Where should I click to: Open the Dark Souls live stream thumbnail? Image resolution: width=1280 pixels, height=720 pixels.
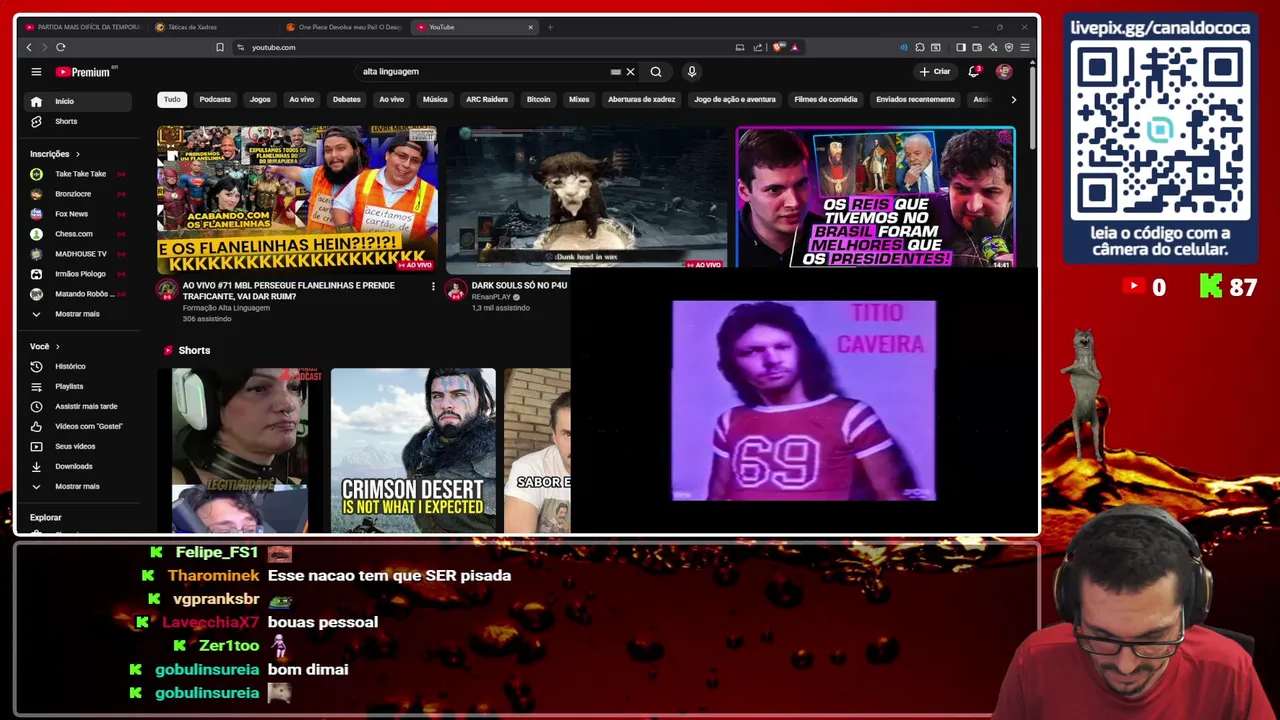586,199
